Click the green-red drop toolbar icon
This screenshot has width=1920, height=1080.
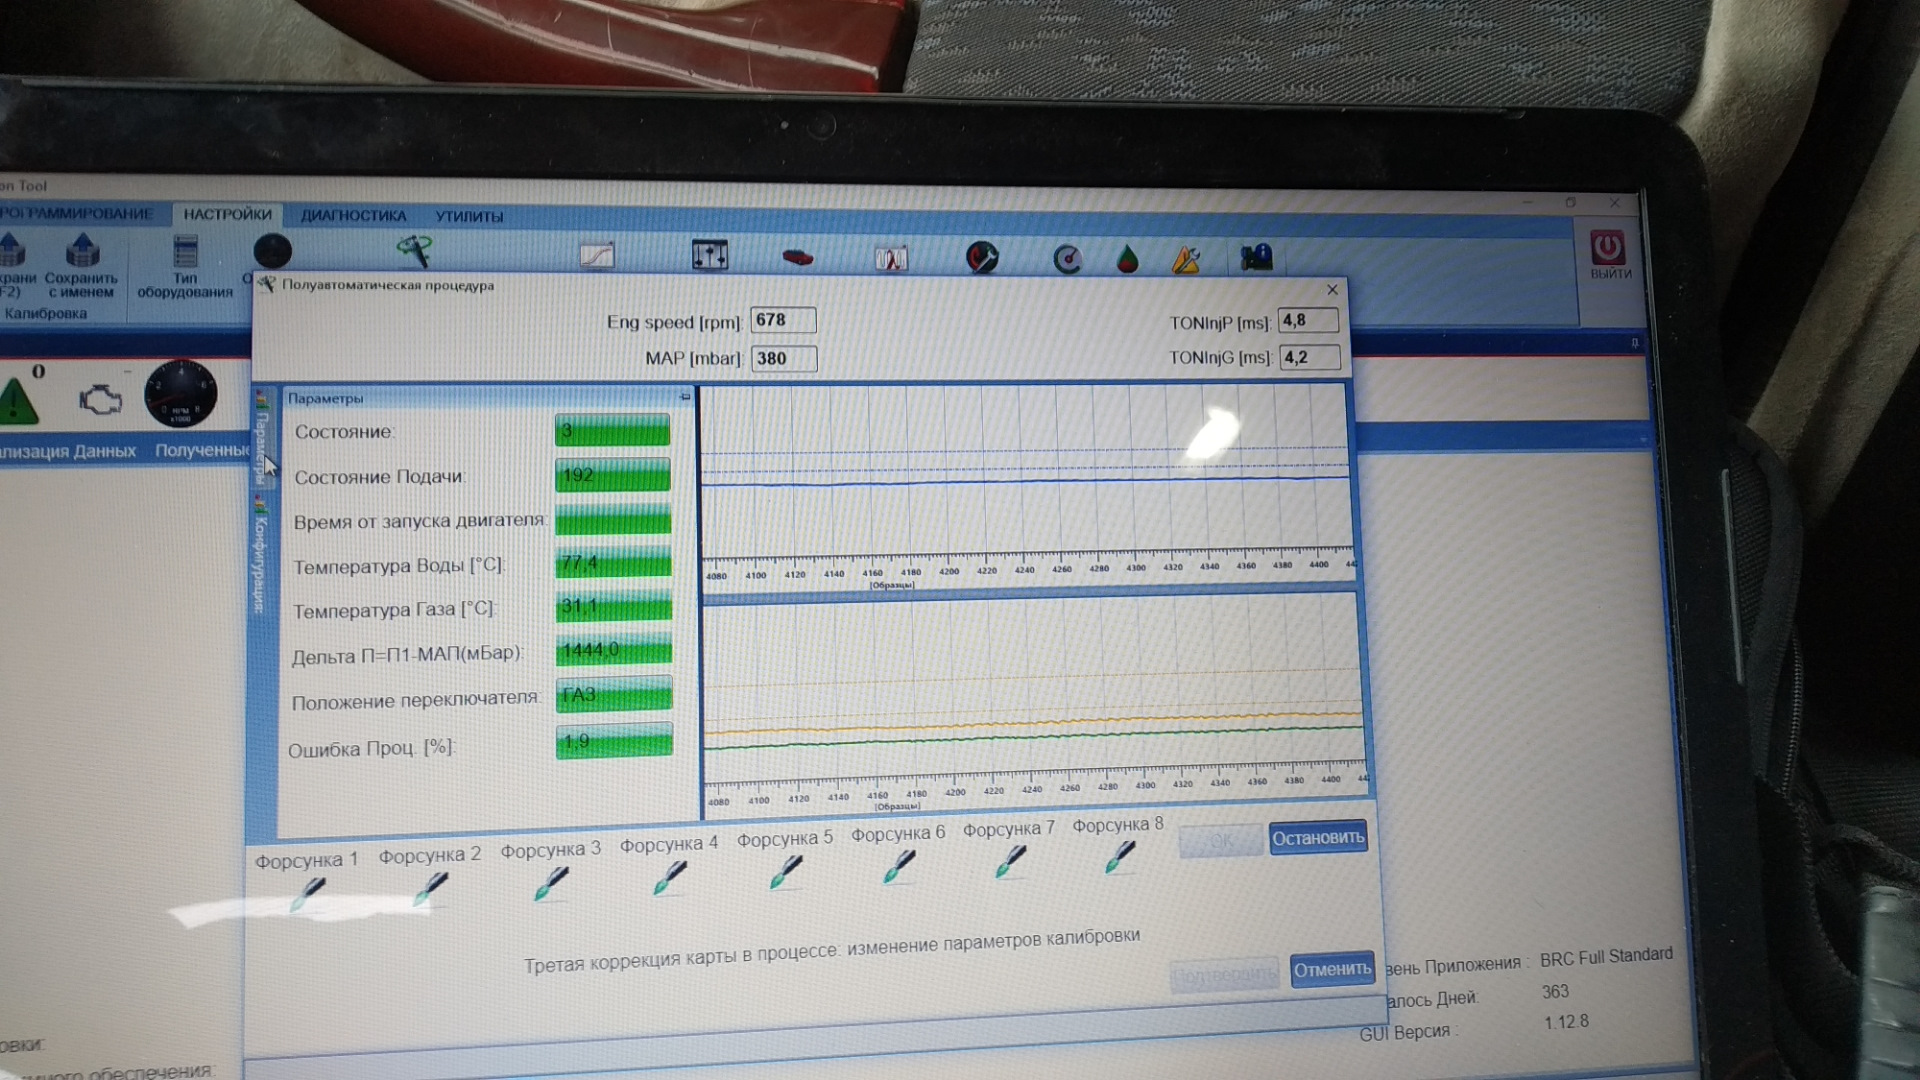[x=1127, y=260]
